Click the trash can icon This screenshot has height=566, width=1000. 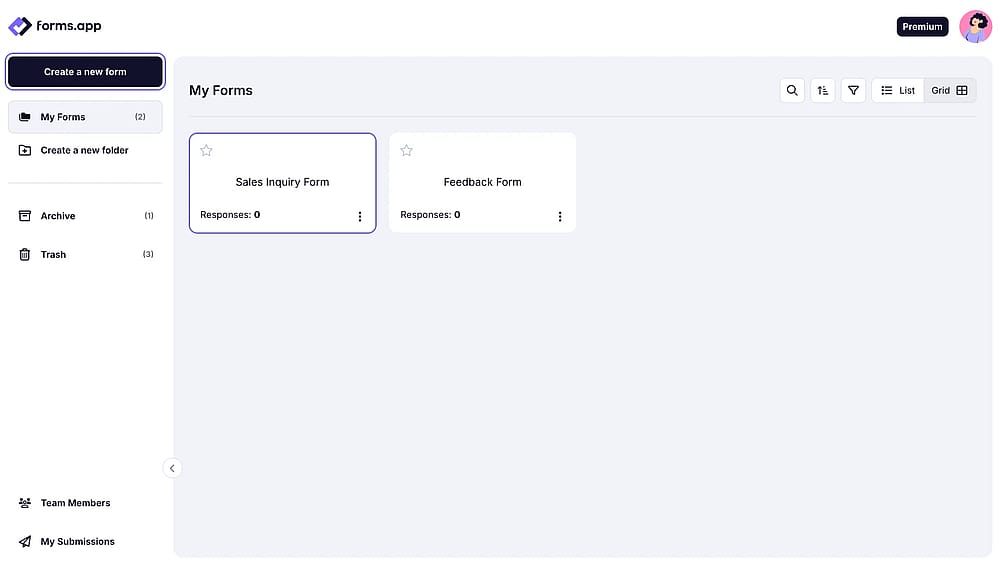click(25, 254)
